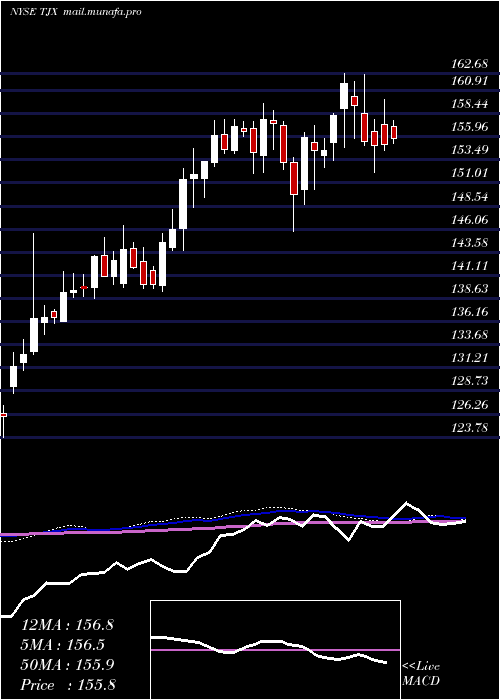The image size is (500, 700).
Task: Click the 138.63 price level label
Action: tap(469, 289)
